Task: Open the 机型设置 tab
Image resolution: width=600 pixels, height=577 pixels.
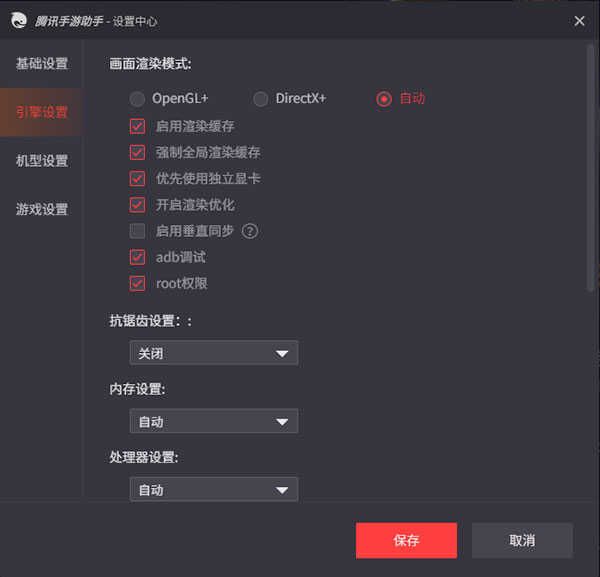Action: [x=41, y=161]
